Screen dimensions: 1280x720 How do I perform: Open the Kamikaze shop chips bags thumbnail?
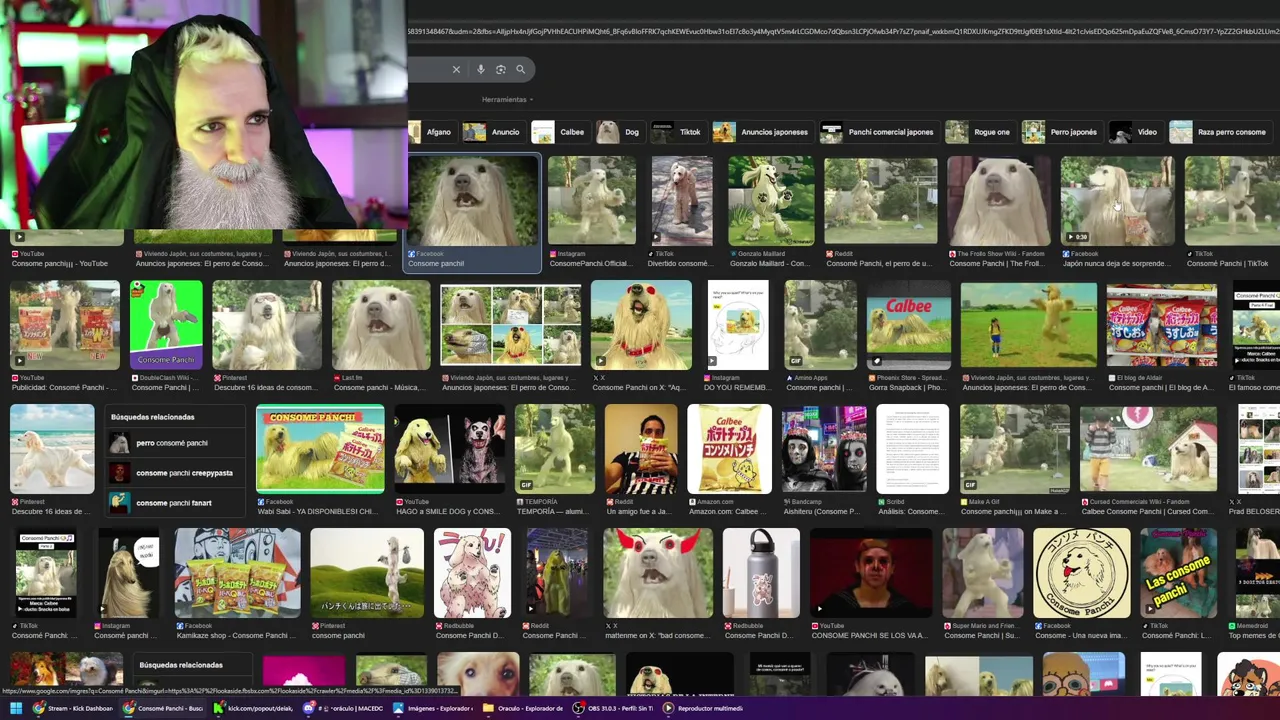237,573
